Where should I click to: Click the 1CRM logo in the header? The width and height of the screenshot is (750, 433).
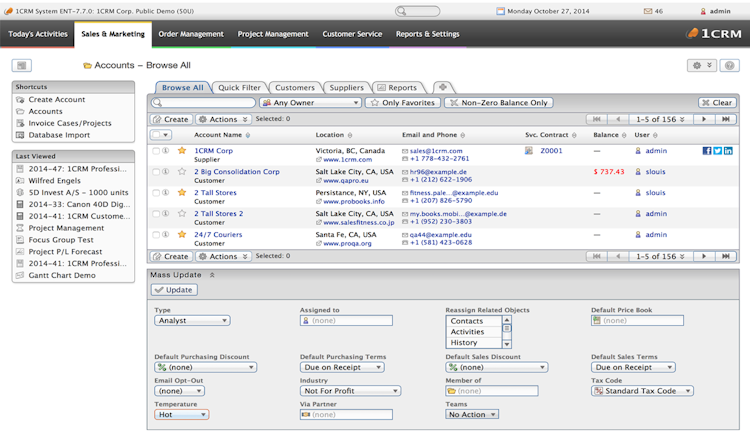714,33
